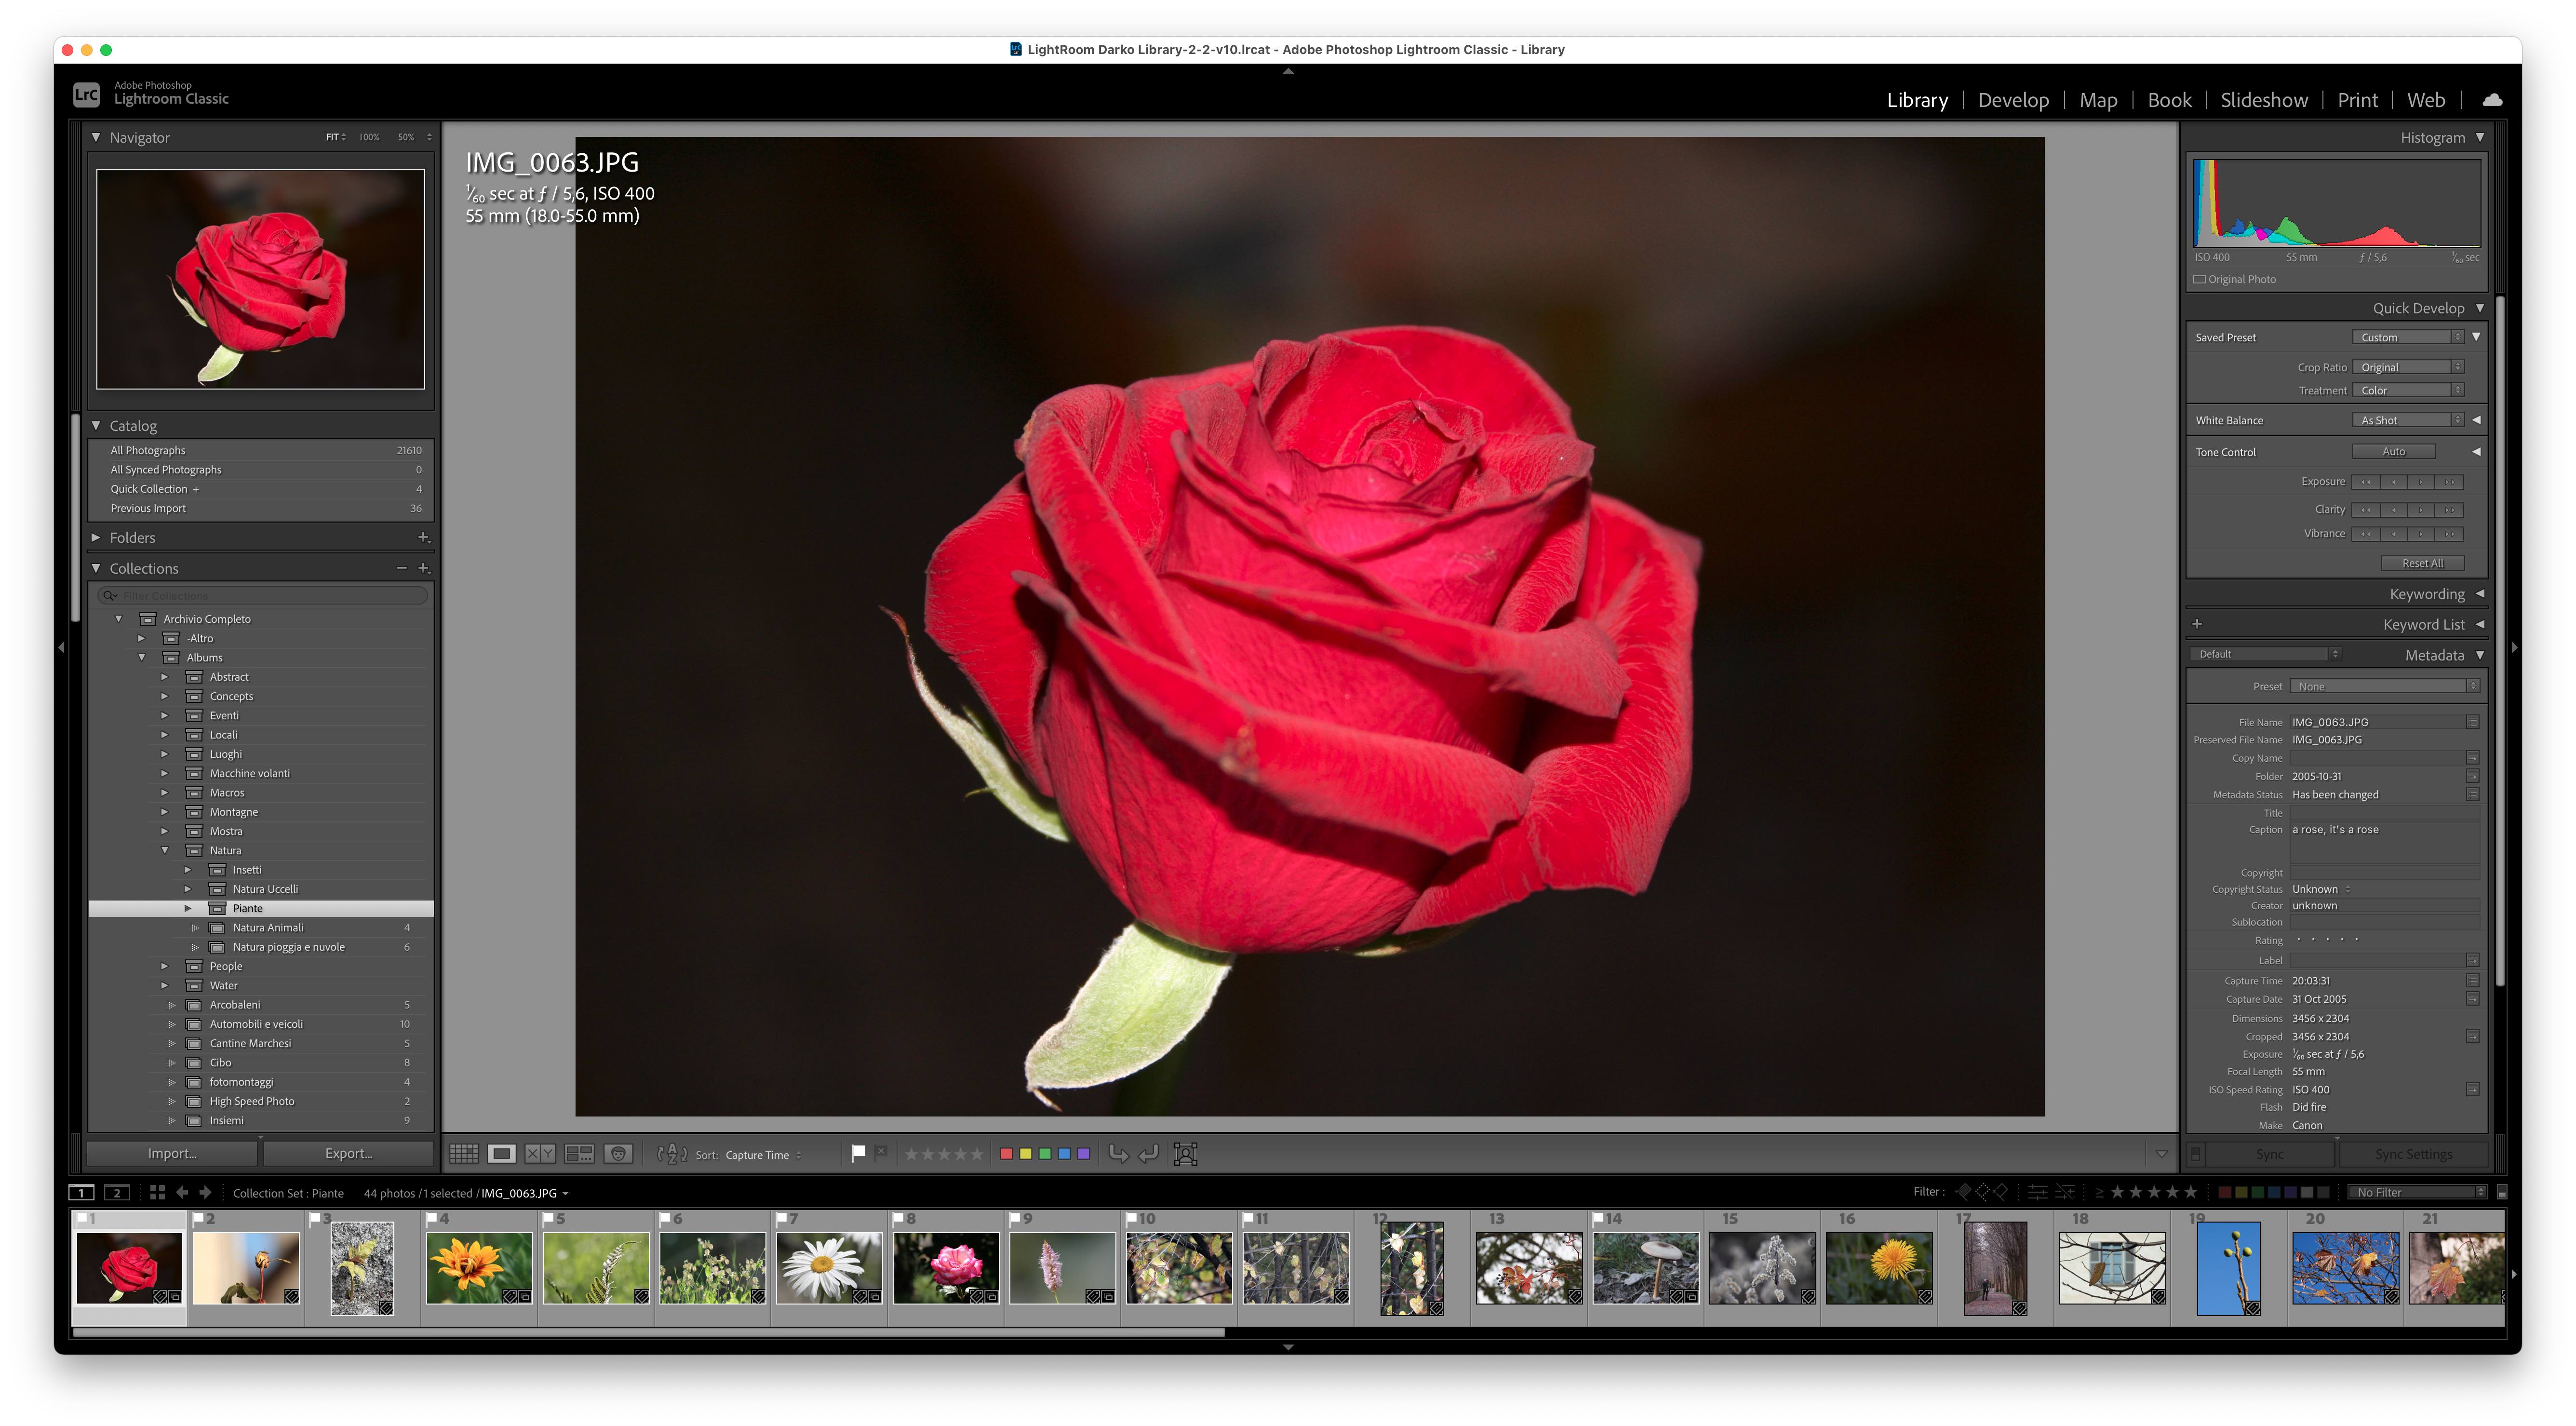Viewport: 2576px width, 1426px height.
Task: Flag photo as pick with white flag
Action: (x=858, y=1153)
